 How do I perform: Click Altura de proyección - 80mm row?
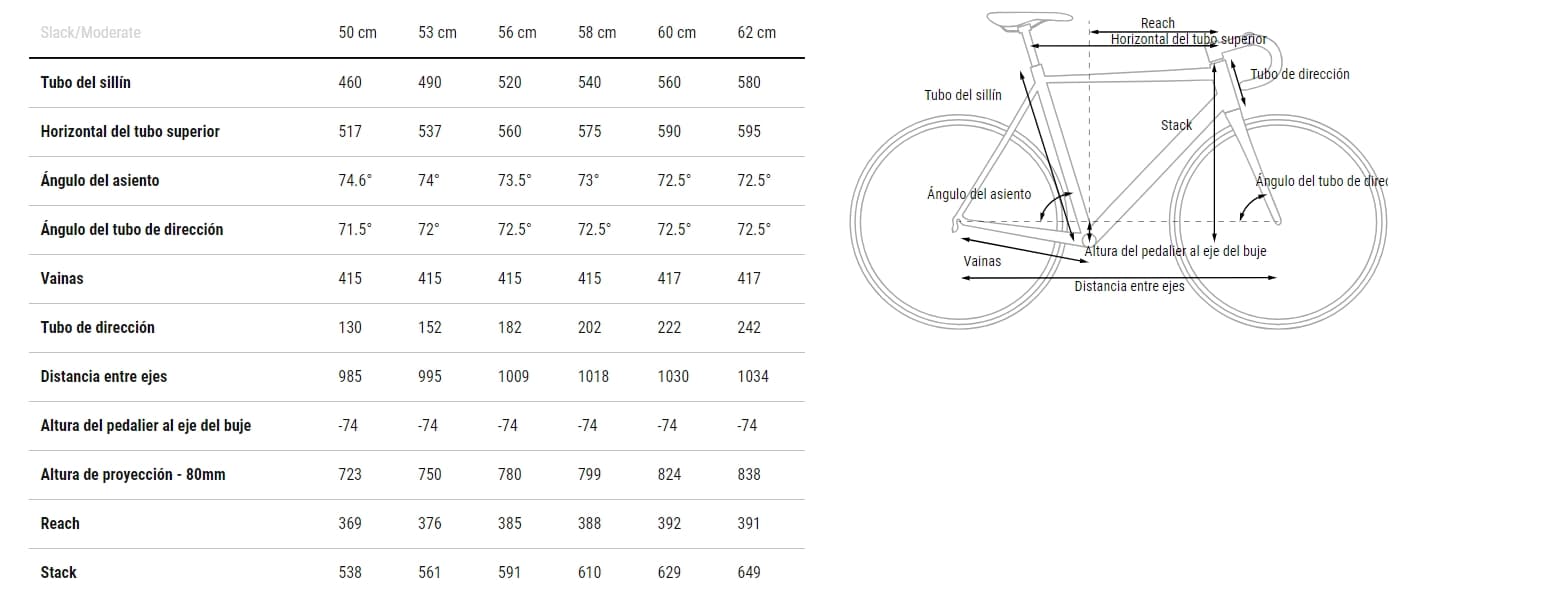coord(417,475)
